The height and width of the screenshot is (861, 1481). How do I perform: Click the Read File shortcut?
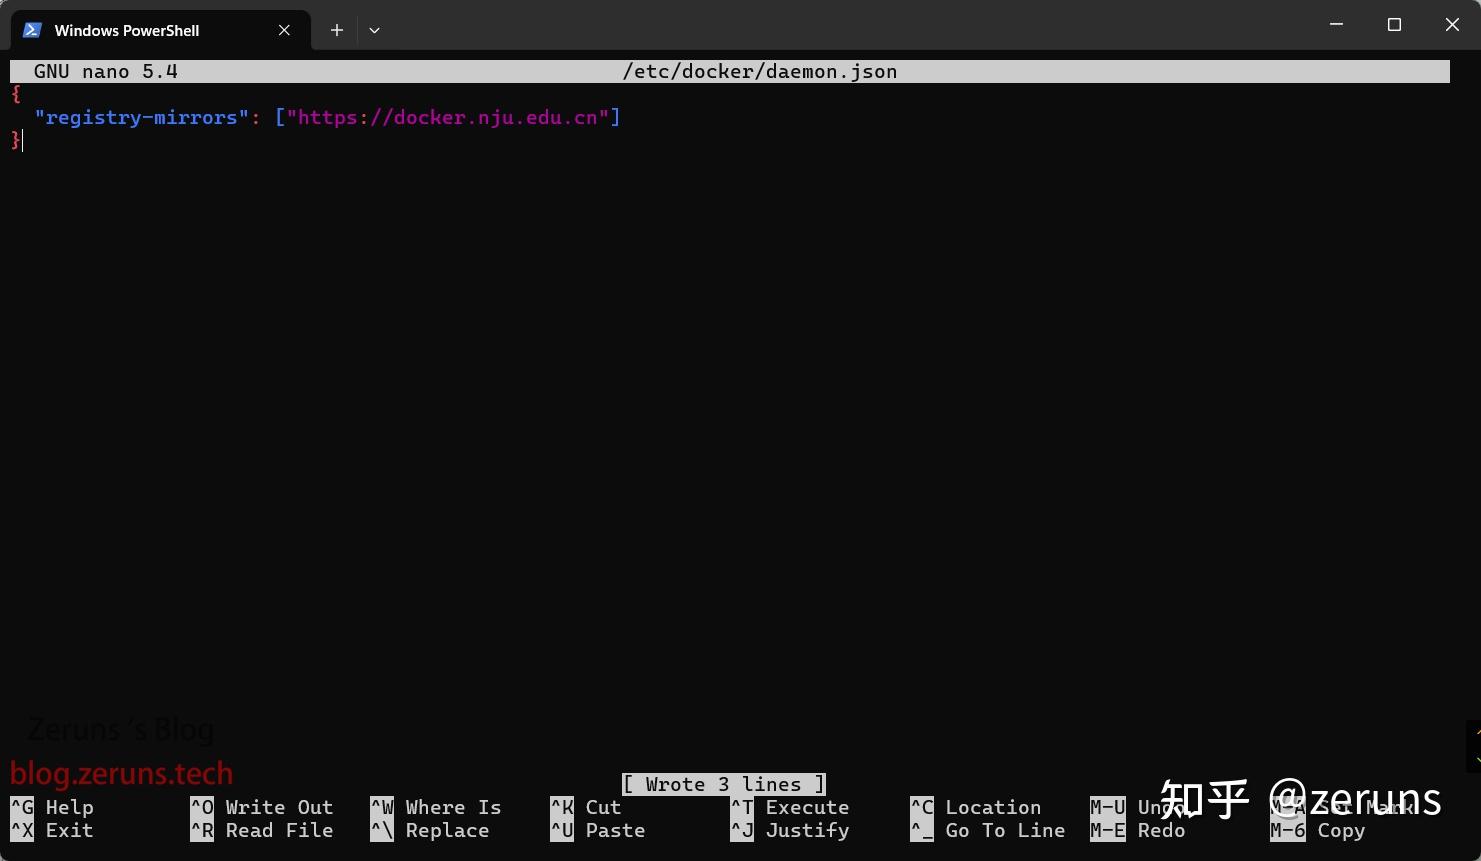point(262,830)
